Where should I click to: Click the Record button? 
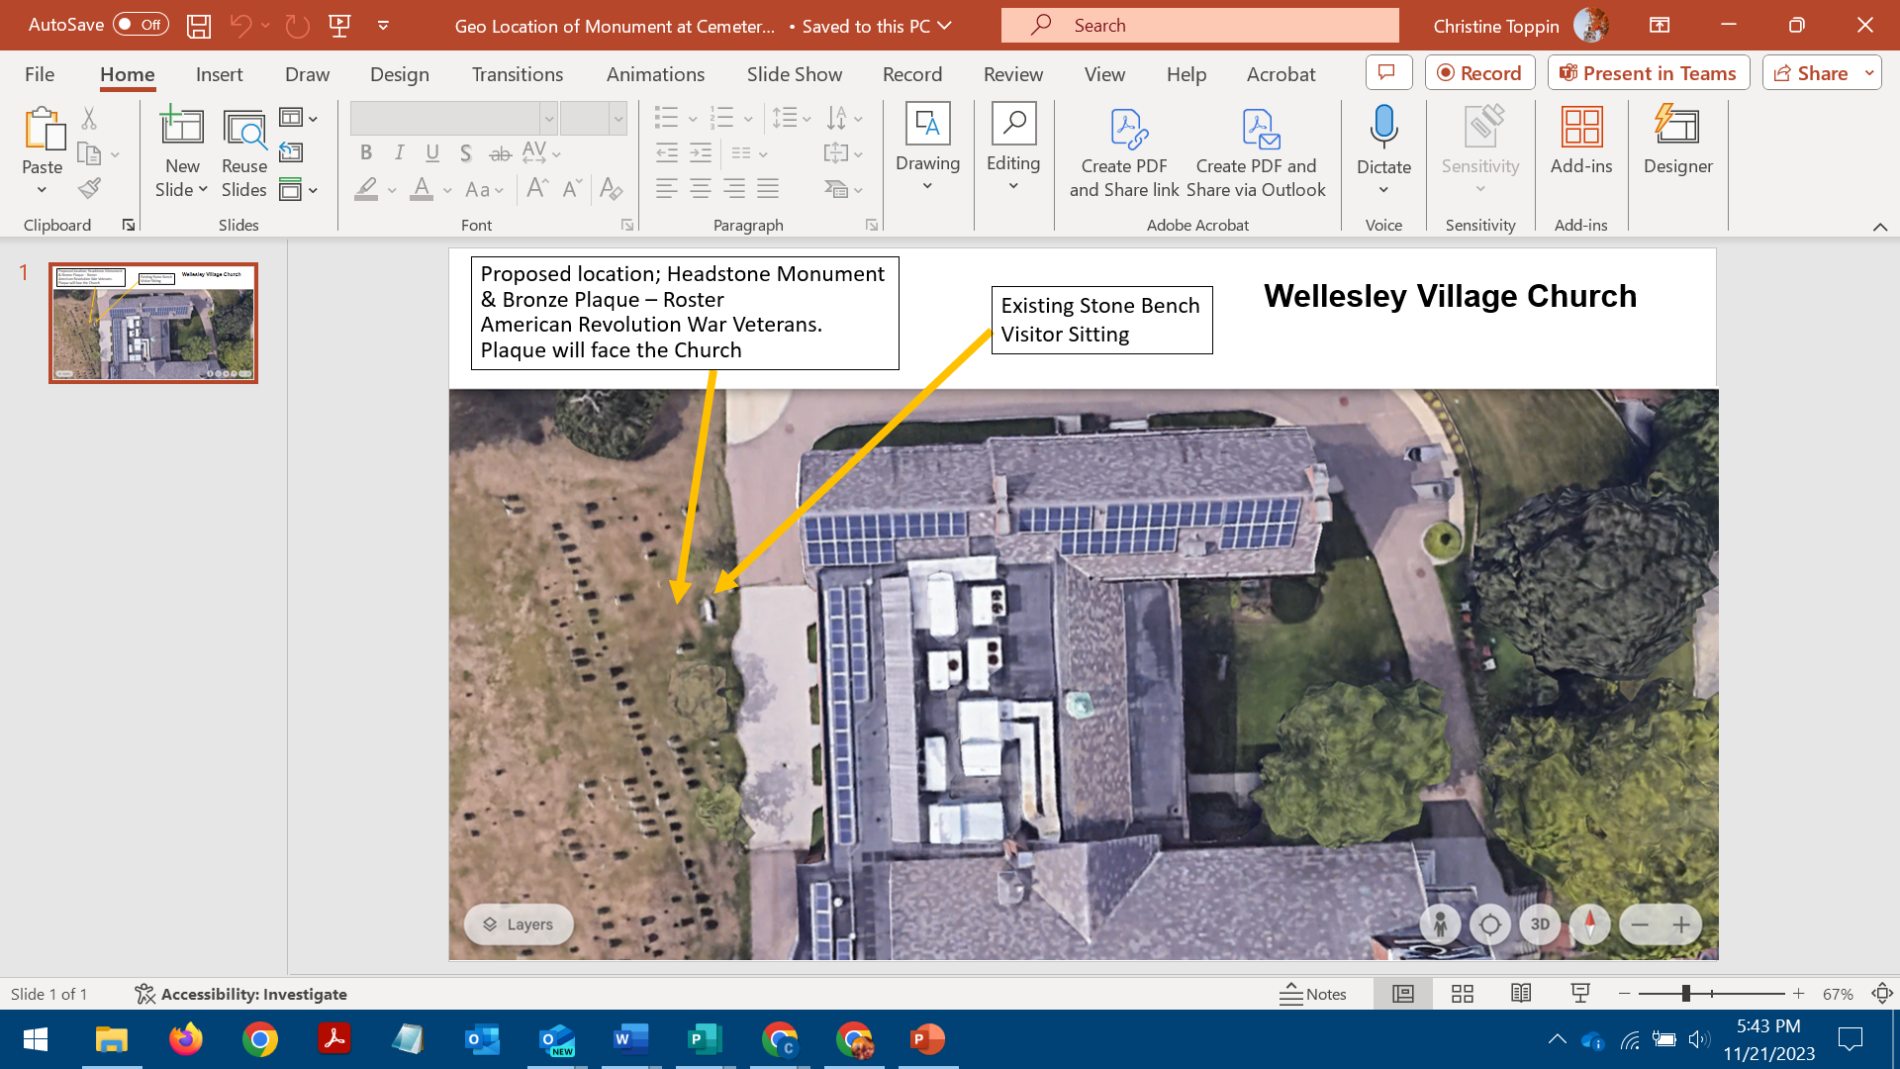point(1479,73)
